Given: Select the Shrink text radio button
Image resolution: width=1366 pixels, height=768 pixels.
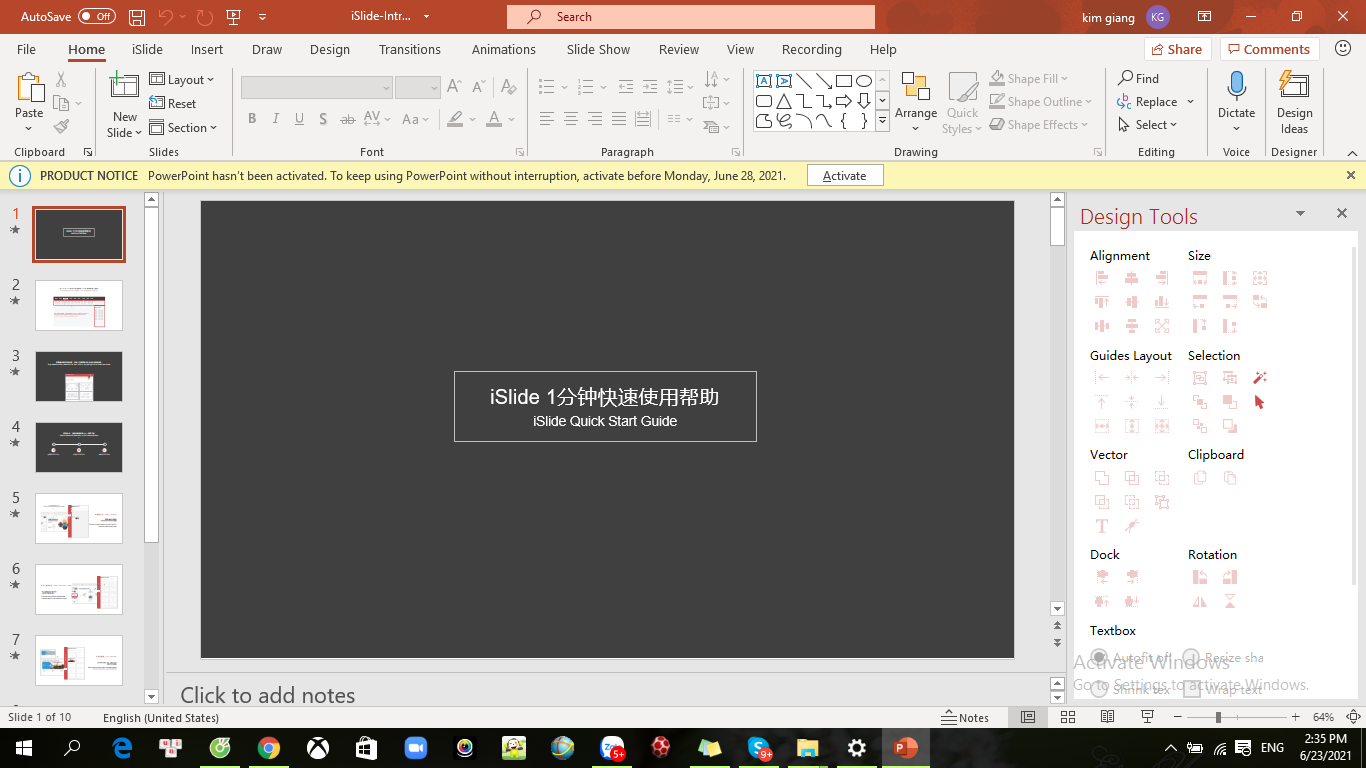Looking at the screenshot, I should 1100,689.
